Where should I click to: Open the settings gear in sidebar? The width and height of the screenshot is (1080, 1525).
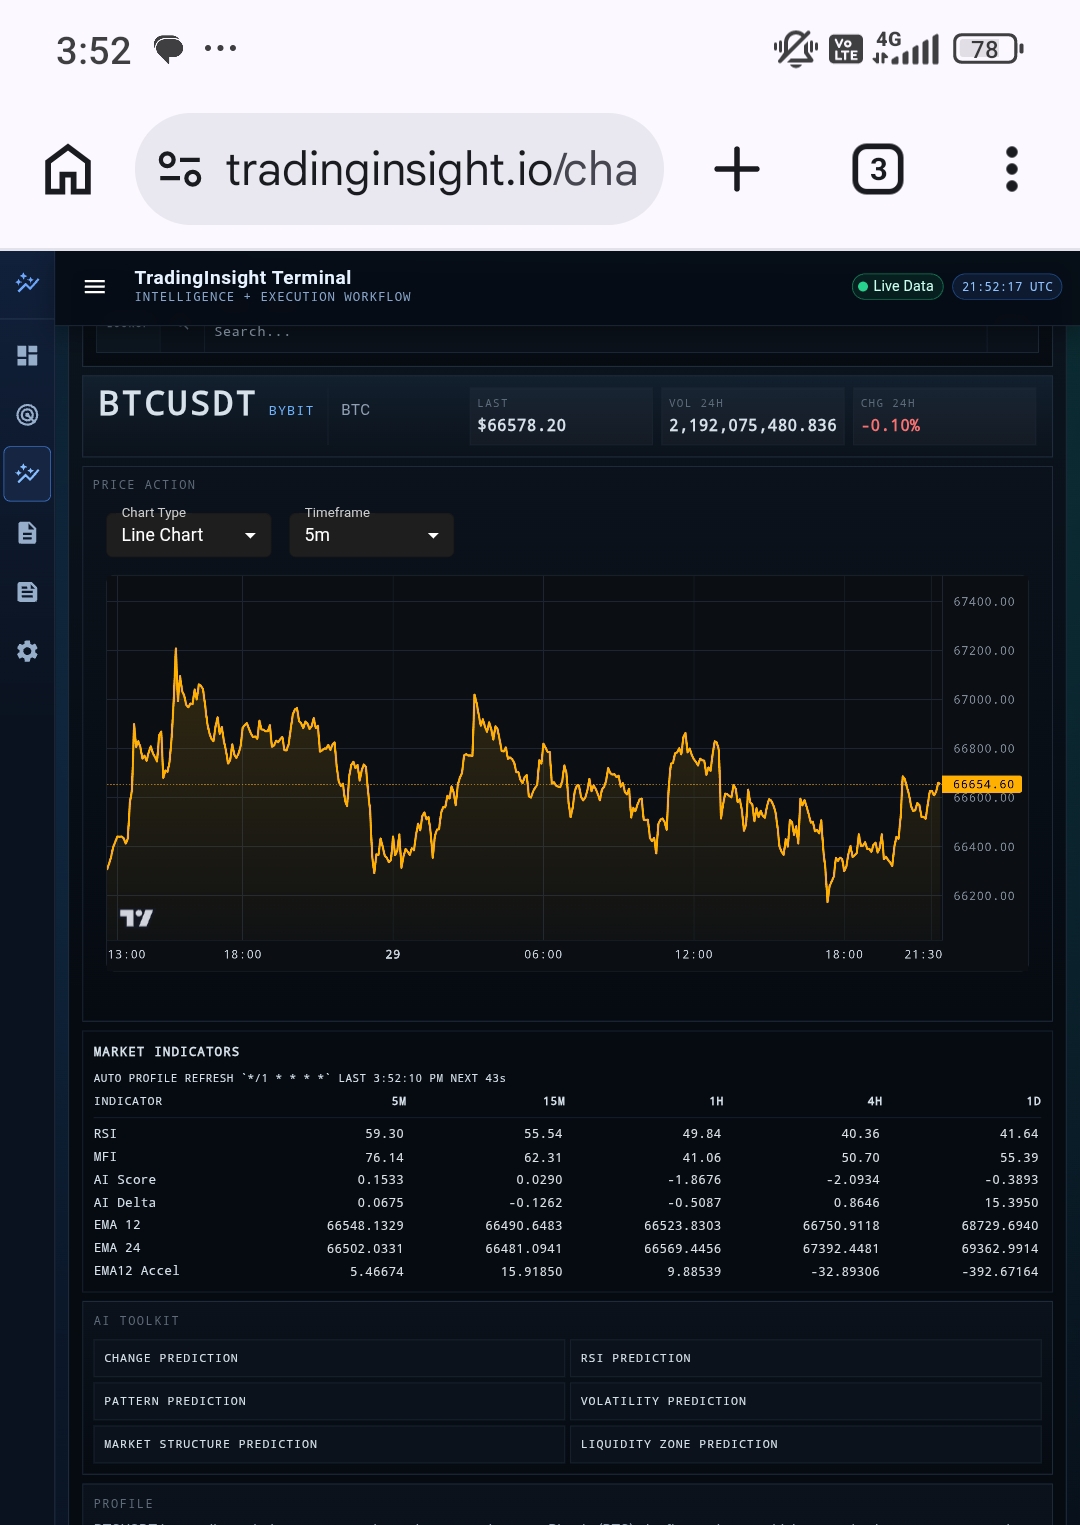click(27, 651)
